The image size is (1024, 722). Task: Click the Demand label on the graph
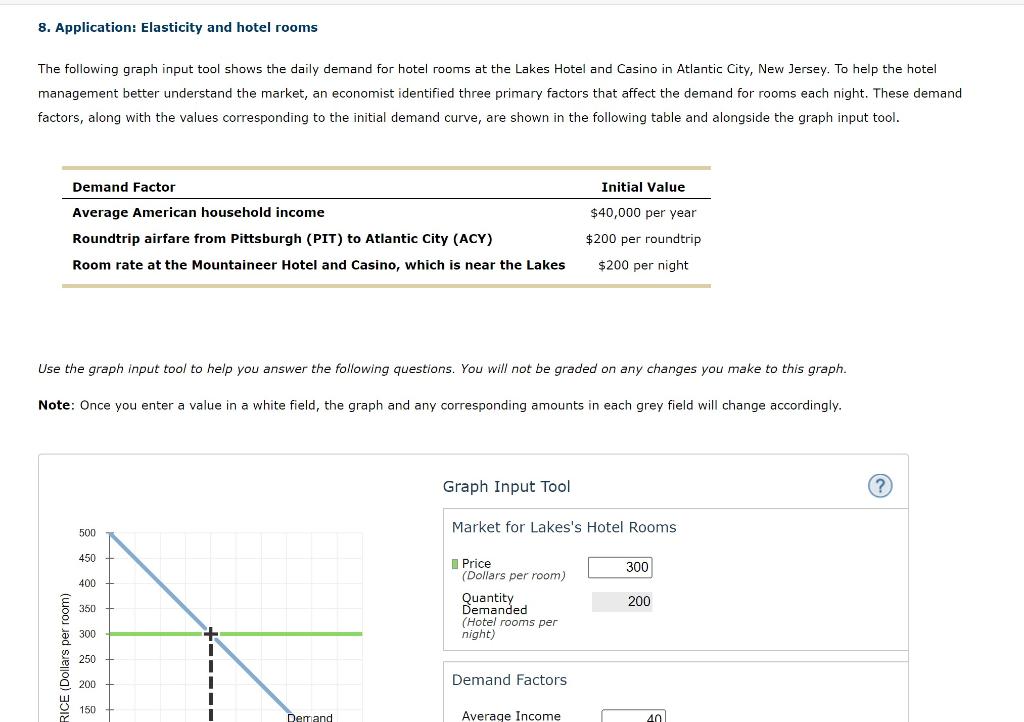tap(308, 716)
